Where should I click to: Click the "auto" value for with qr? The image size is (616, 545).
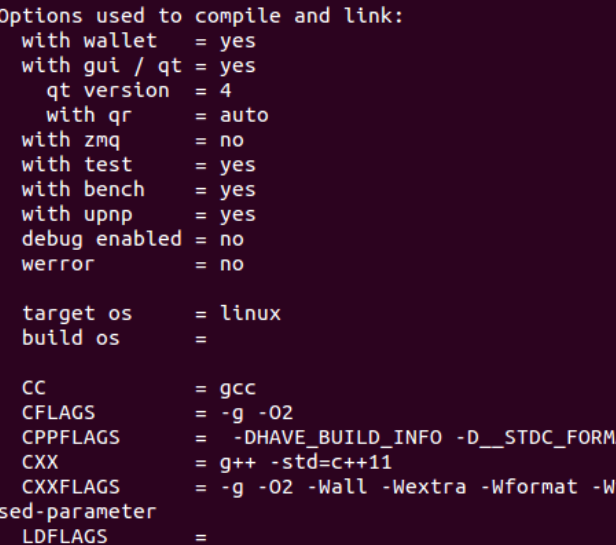point(244,115)
